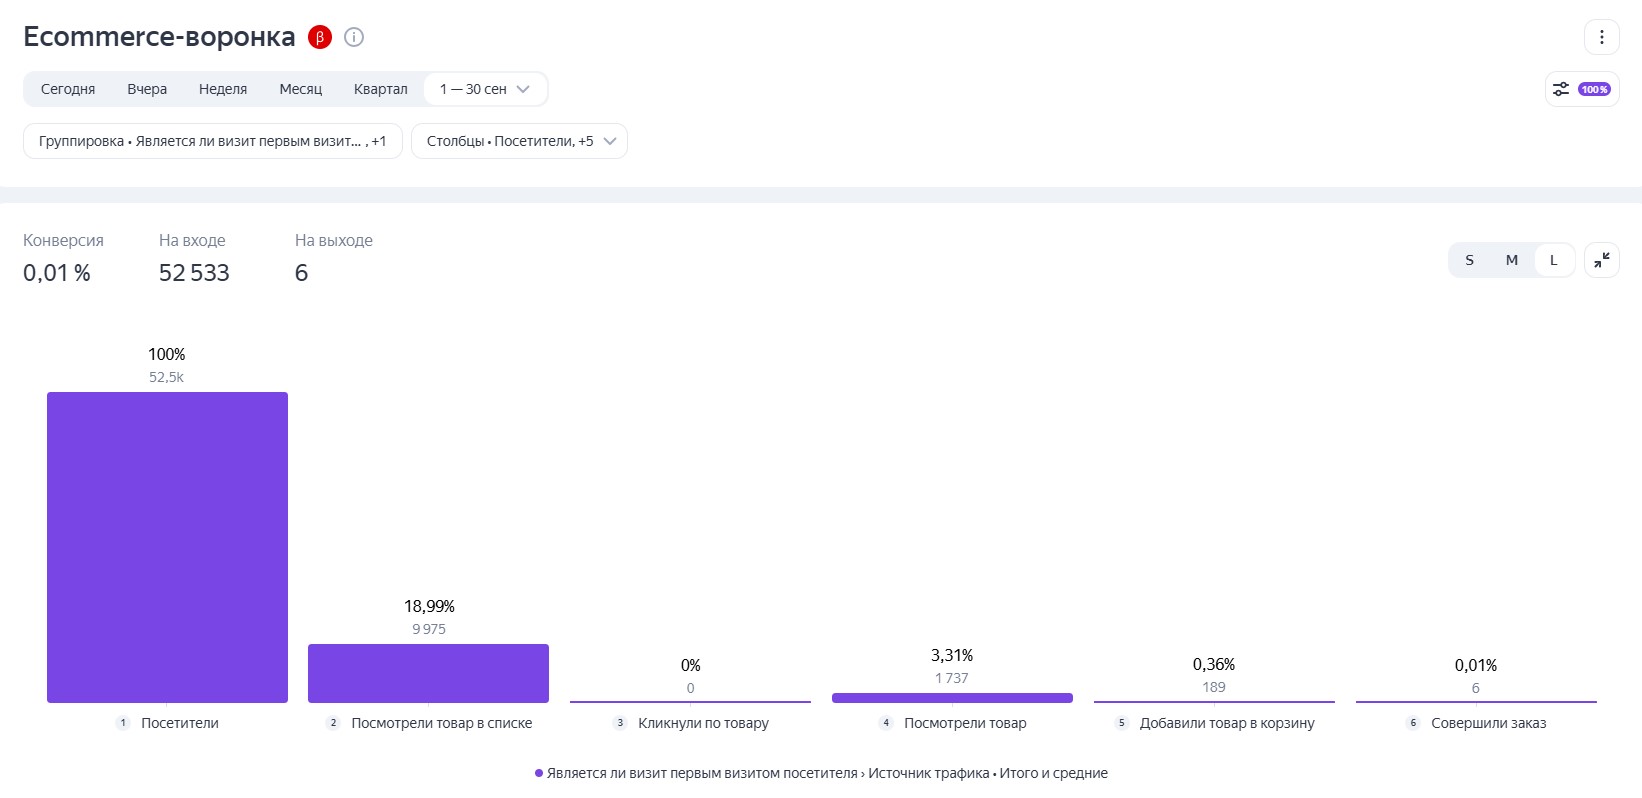This screenshot has height=798, width=1642.
Task: Expand the 1 — 30 сен date picker
Action: coord(485,89)
